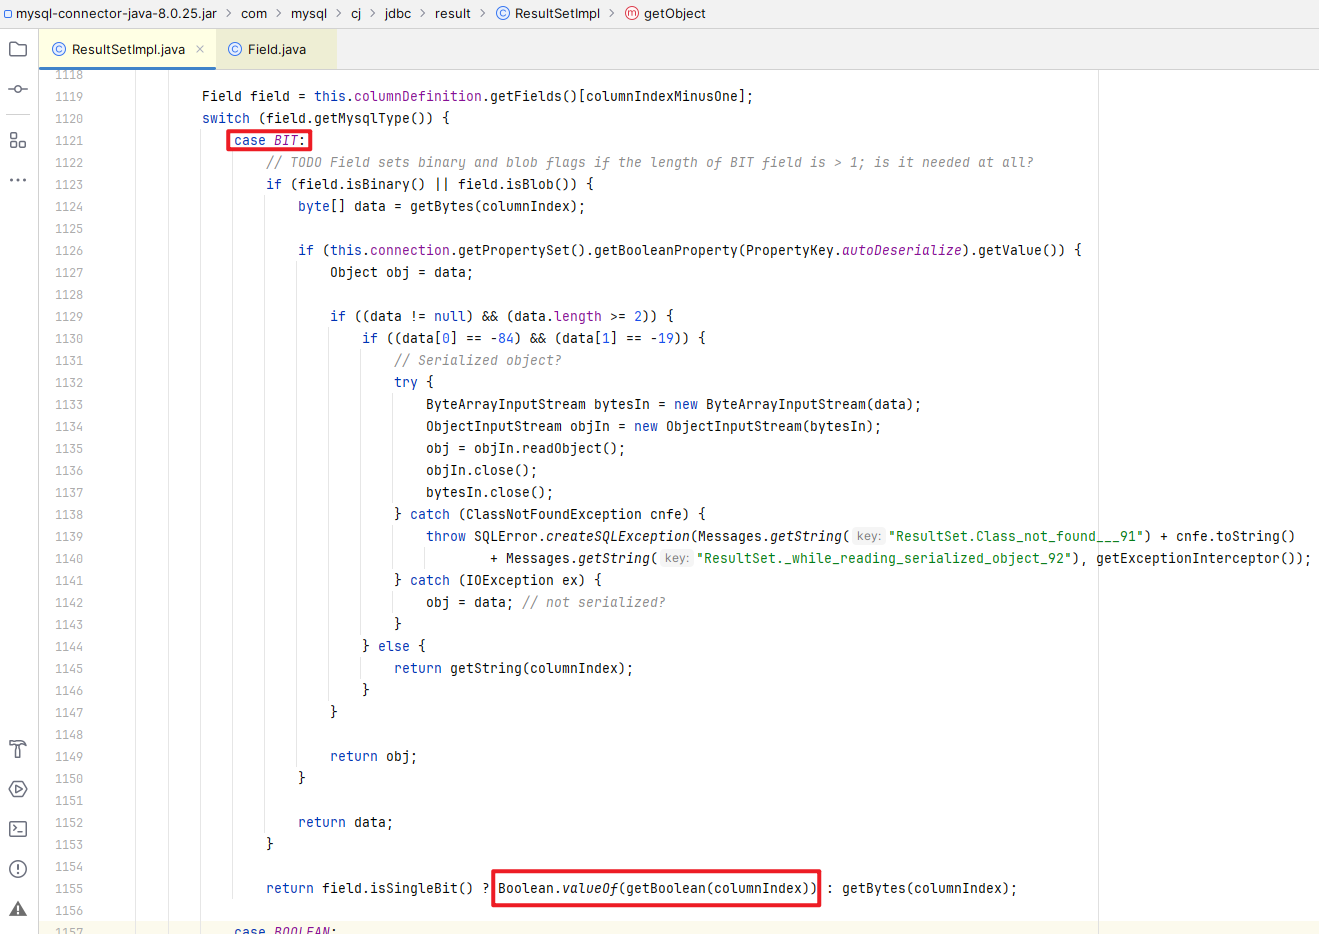The width and height of the screenshot is (1319, 934).
Task: Click gutter line number 1139
Action: pyautogui.click(x=69, y=537)
